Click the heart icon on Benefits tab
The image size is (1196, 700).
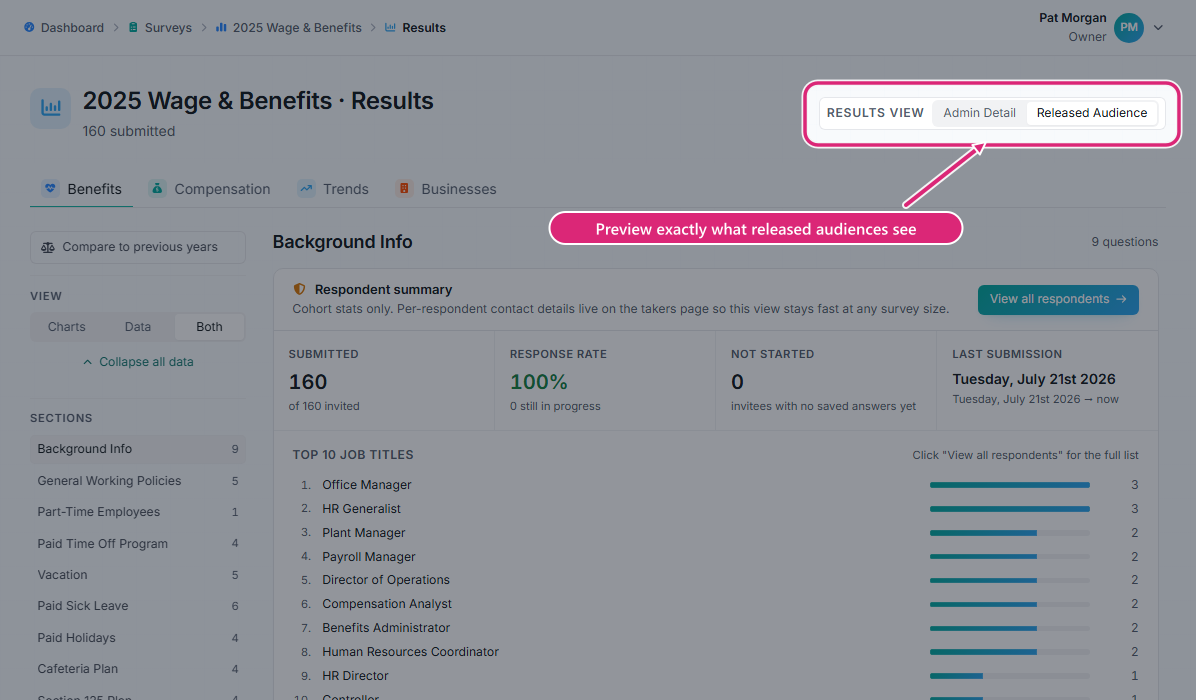click(50, 188)
